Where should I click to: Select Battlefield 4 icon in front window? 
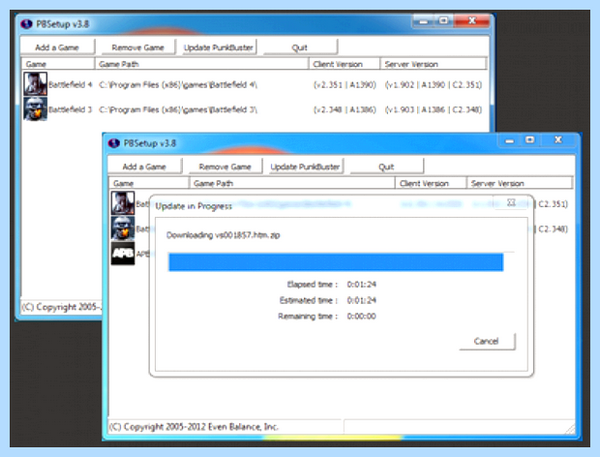click(123, 203)
